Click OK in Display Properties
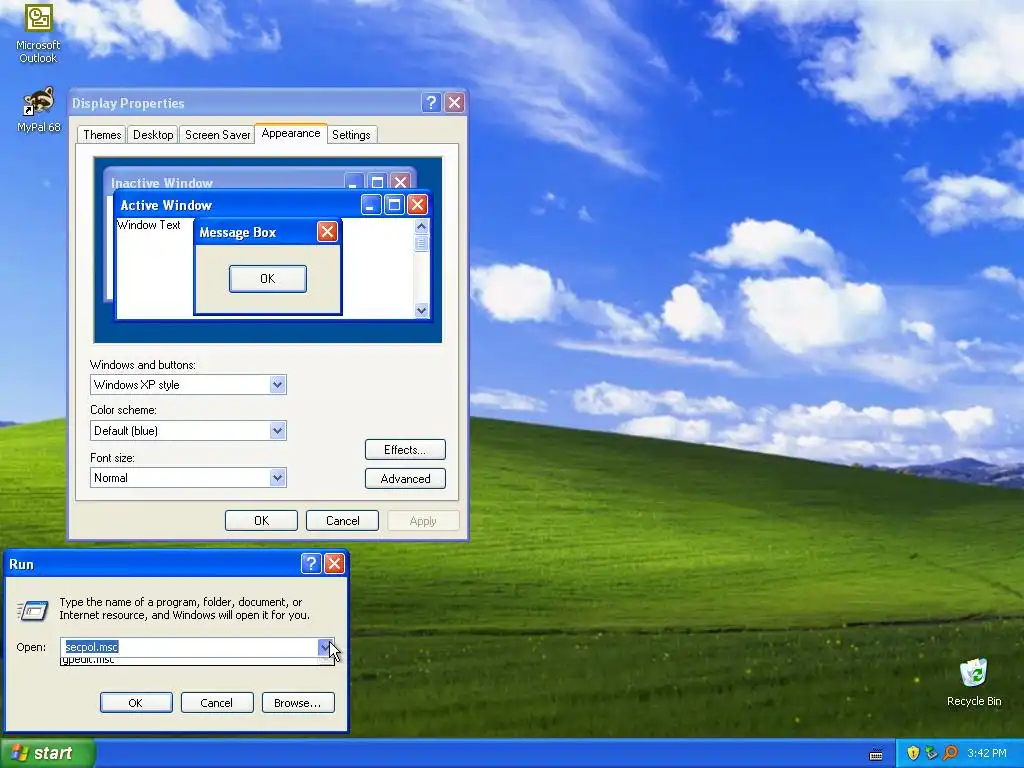The width and height of the screenshot is (1024, 768). pos(261,520)
